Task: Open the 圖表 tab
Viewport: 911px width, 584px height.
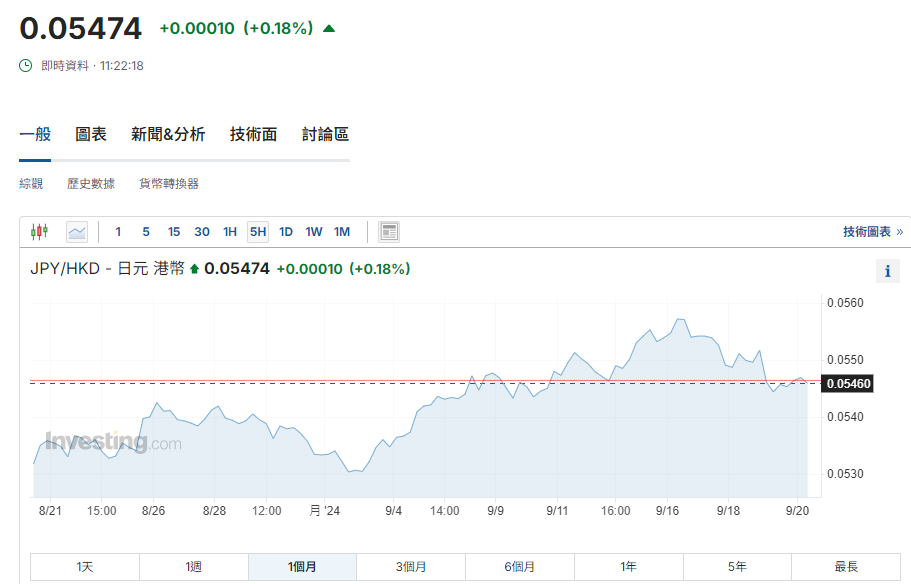Action: pos(91,134)
